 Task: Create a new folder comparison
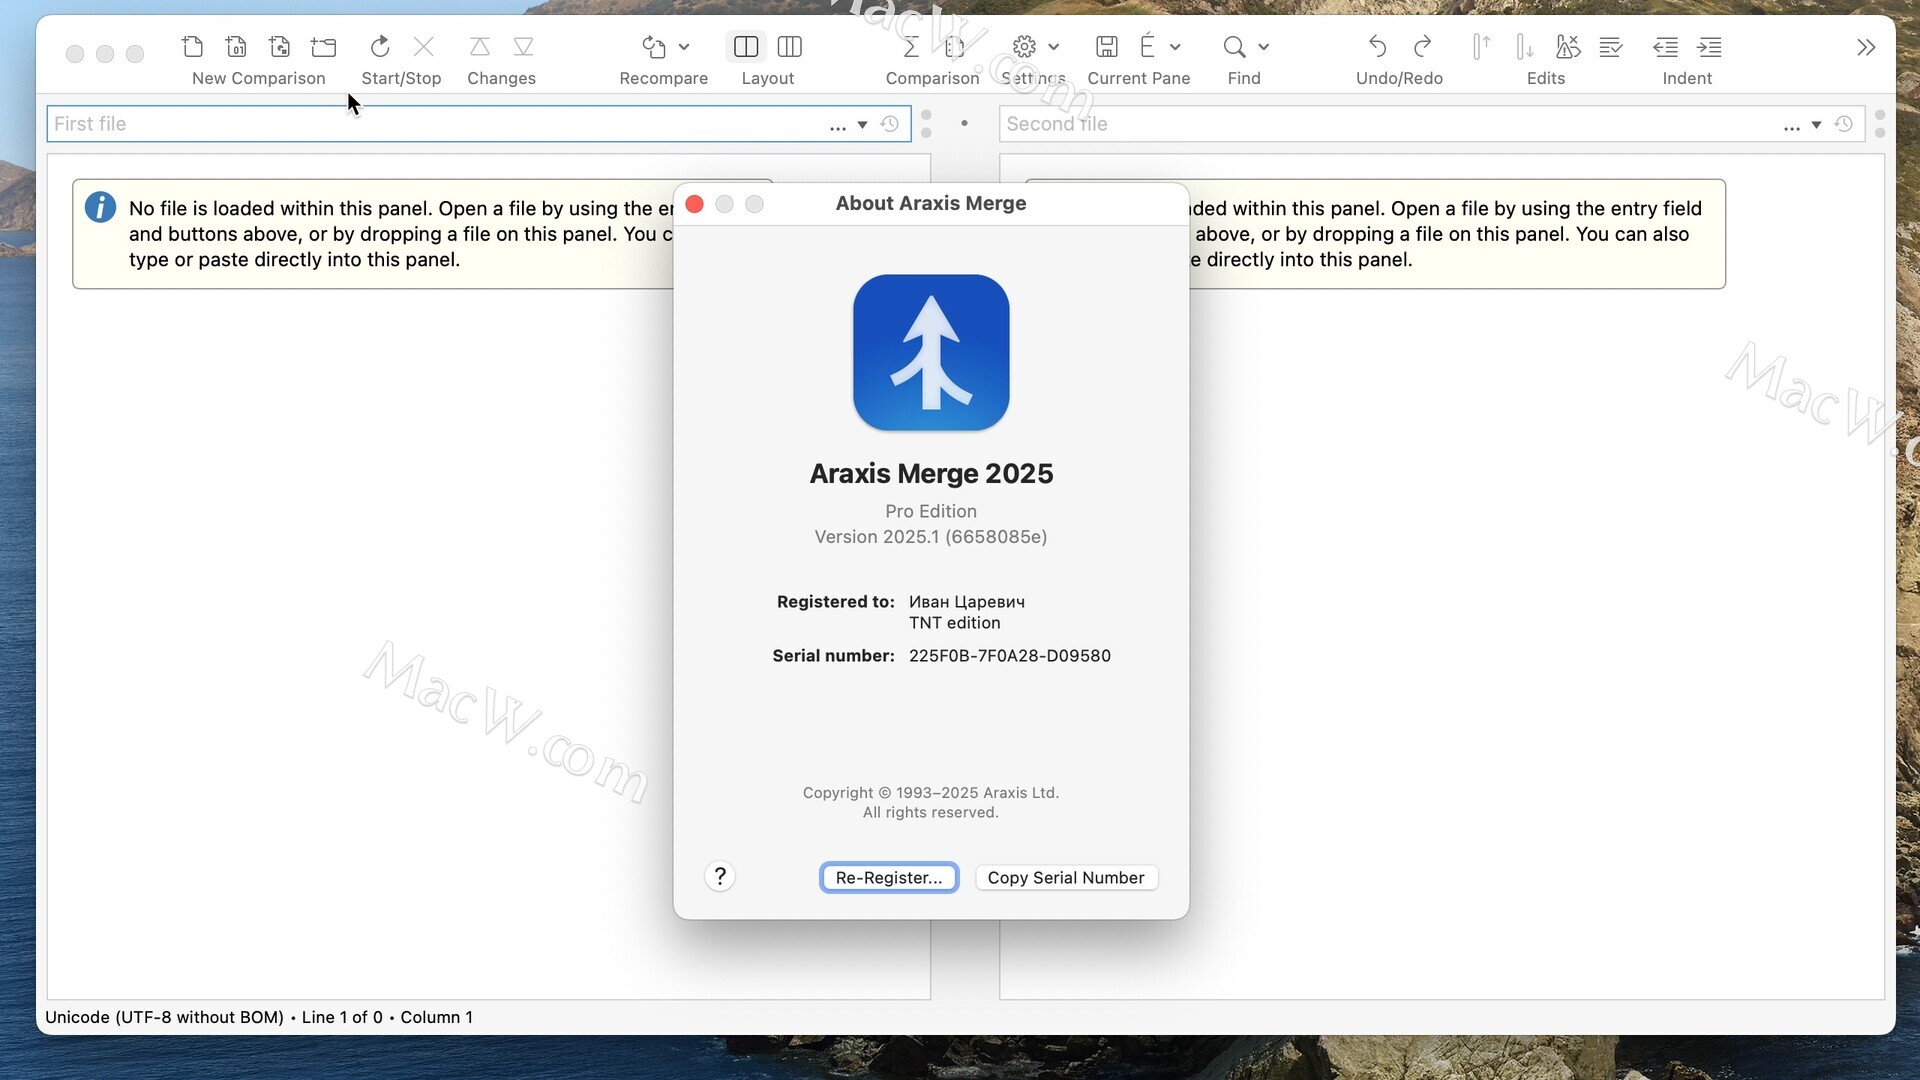click(324, 46)
